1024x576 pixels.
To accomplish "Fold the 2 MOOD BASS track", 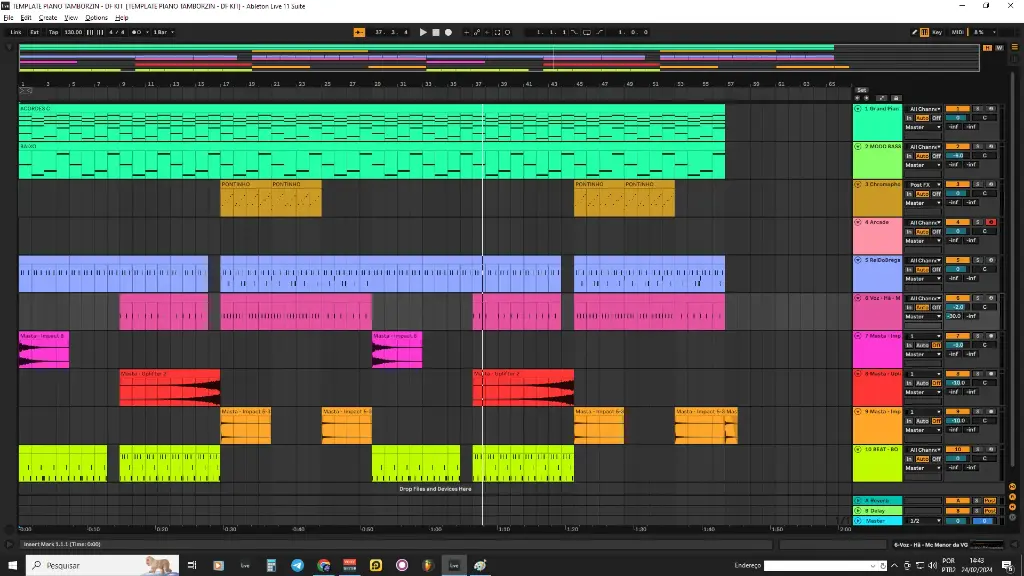I will coord(857,147).
